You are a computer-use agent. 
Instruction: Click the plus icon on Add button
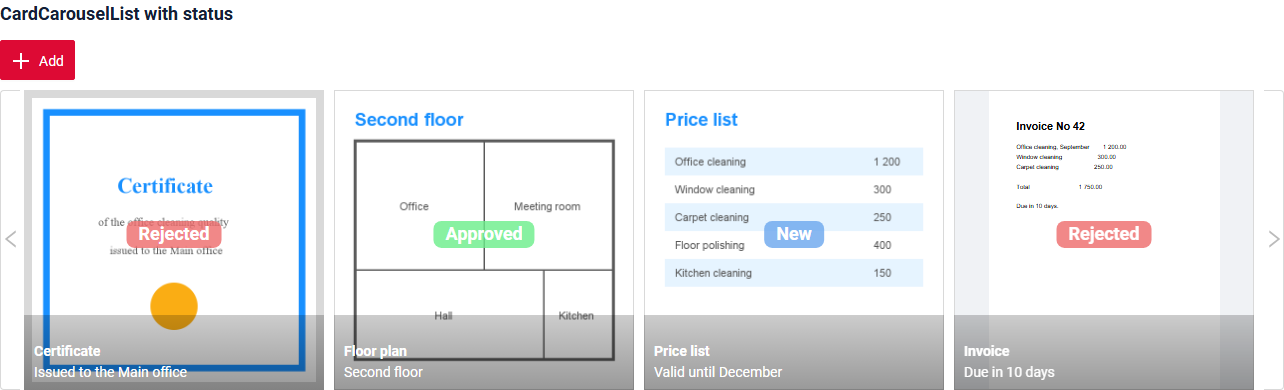click(x=21, y=61)
